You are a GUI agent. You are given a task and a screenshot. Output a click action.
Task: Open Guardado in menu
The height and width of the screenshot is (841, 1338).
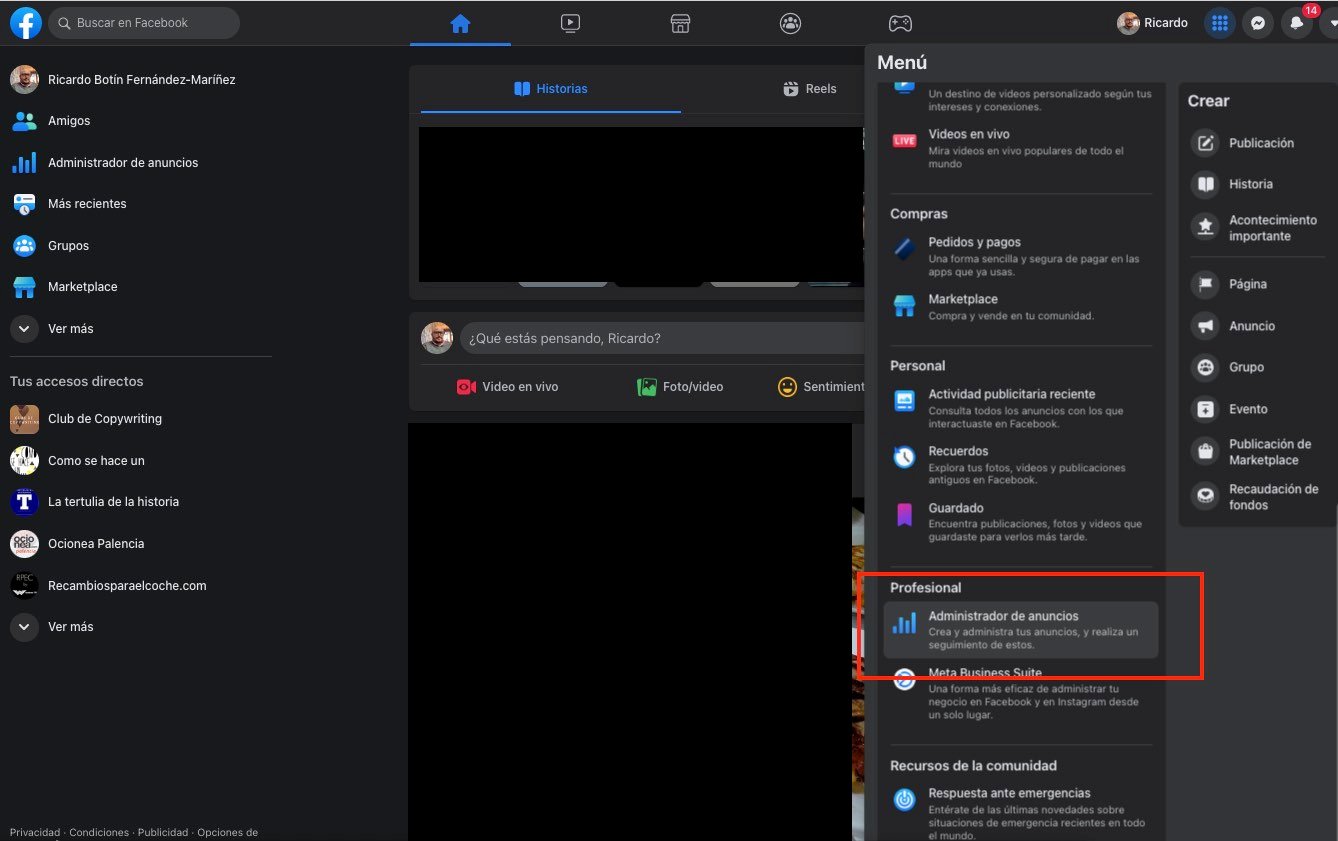click(1020, 522)
